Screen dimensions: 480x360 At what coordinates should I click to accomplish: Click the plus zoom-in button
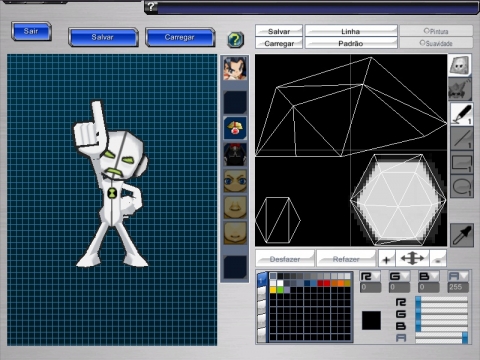click(x=387, y=259)
